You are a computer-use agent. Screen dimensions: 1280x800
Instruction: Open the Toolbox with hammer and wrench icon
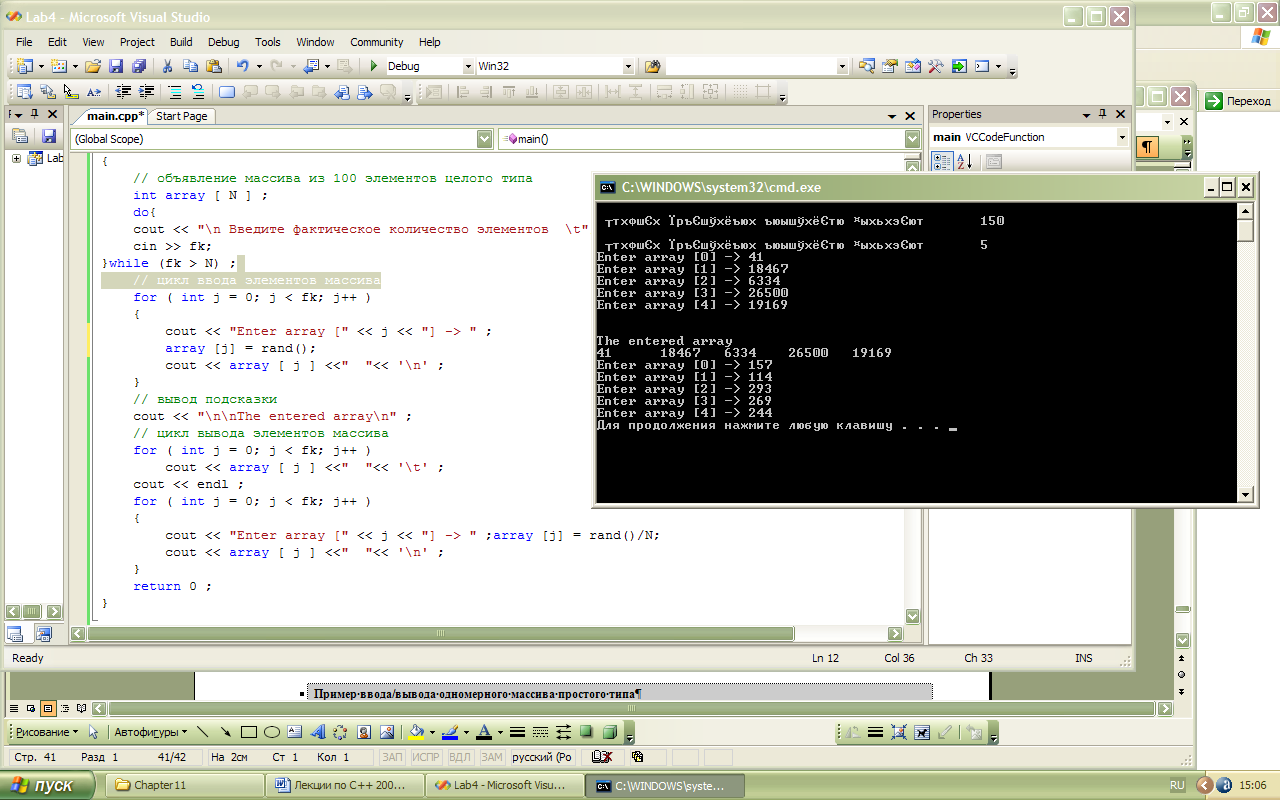pyautogui.click(x=936, y=66)
